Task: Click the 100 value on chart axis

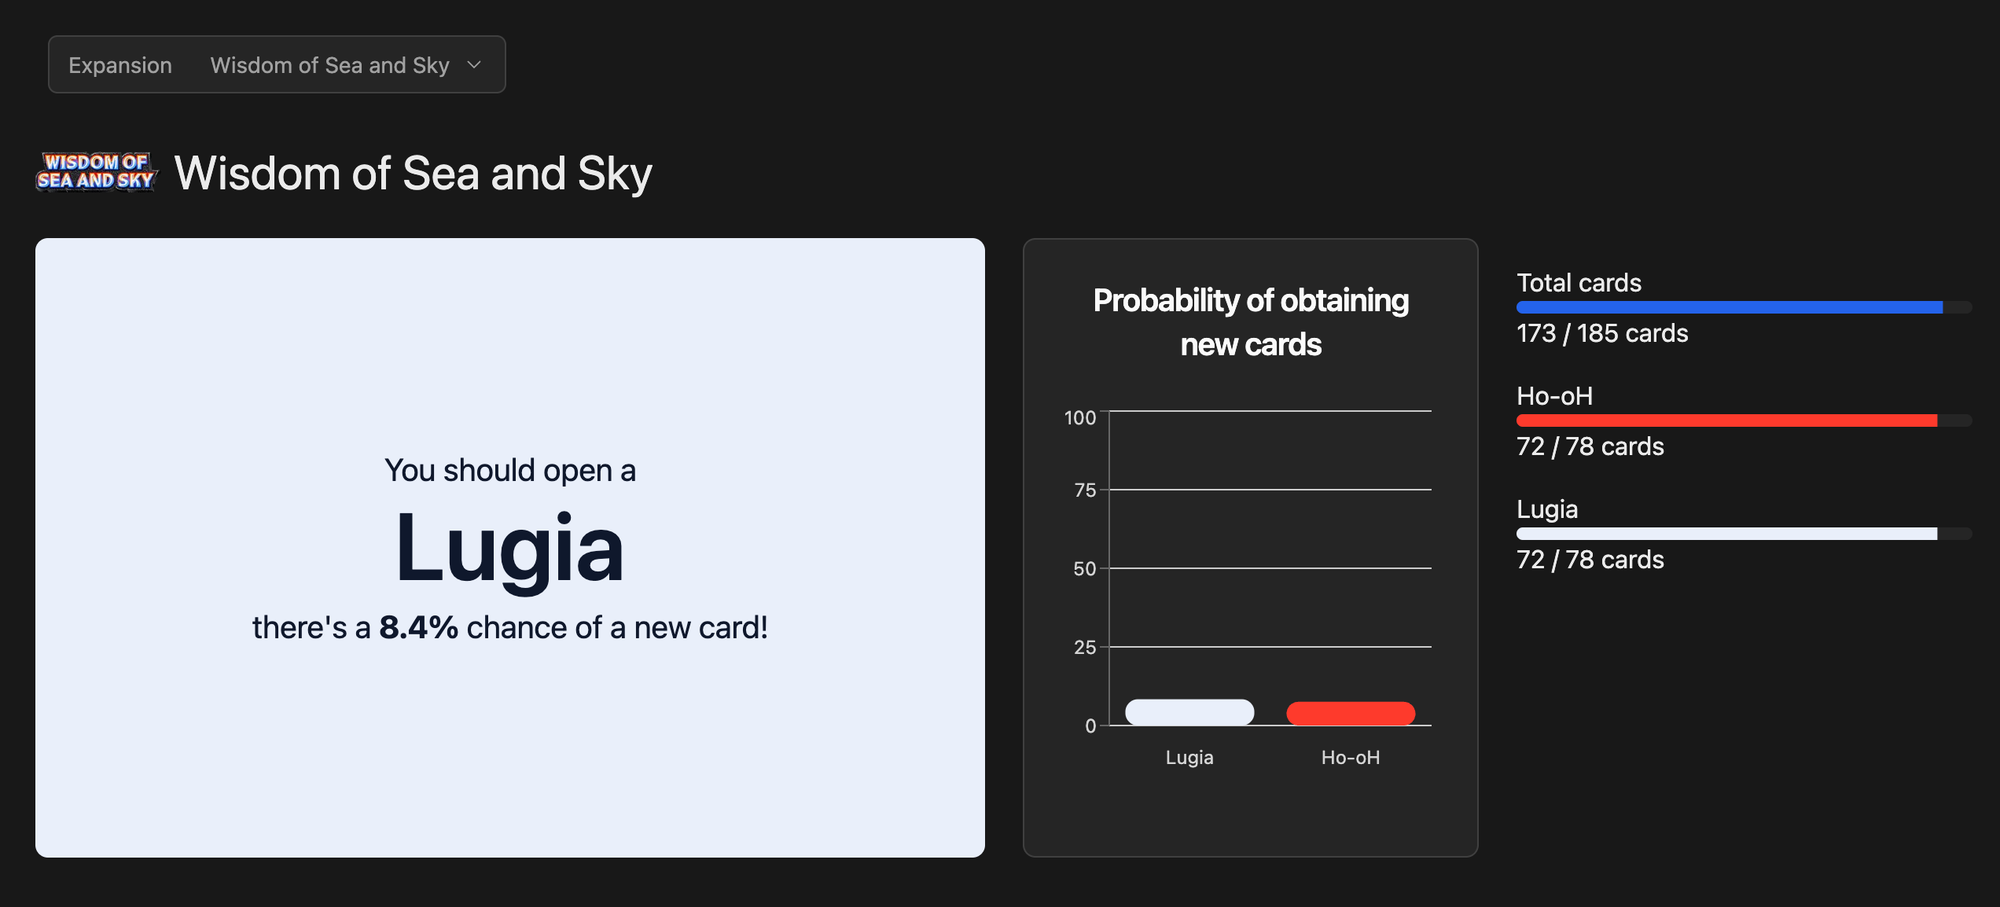Action: (x=1080, y=418)
